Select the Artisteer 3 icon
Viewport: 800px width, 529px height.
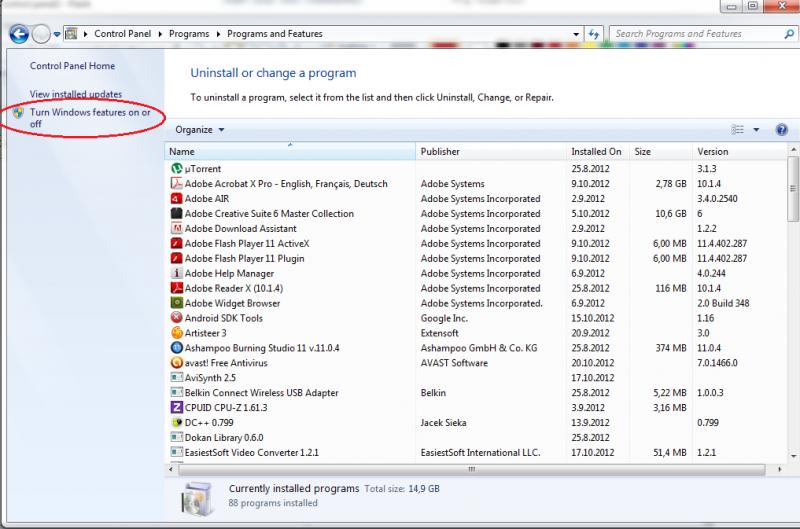(176, 333)
